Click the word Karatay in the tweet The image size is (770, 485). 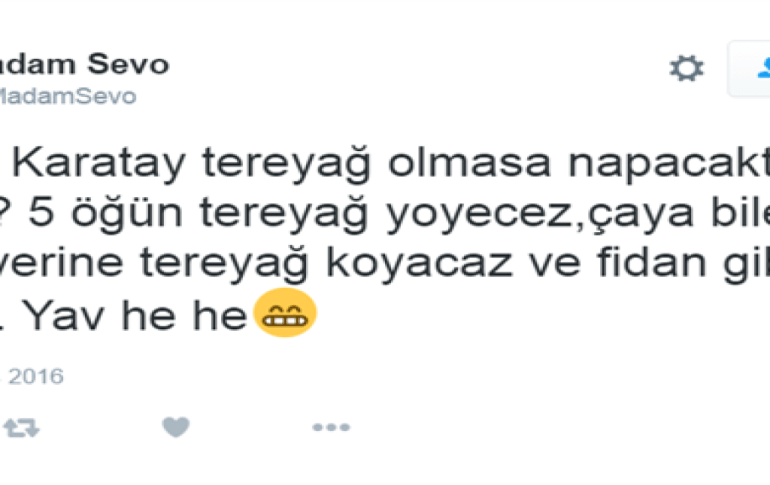[99, 162]
